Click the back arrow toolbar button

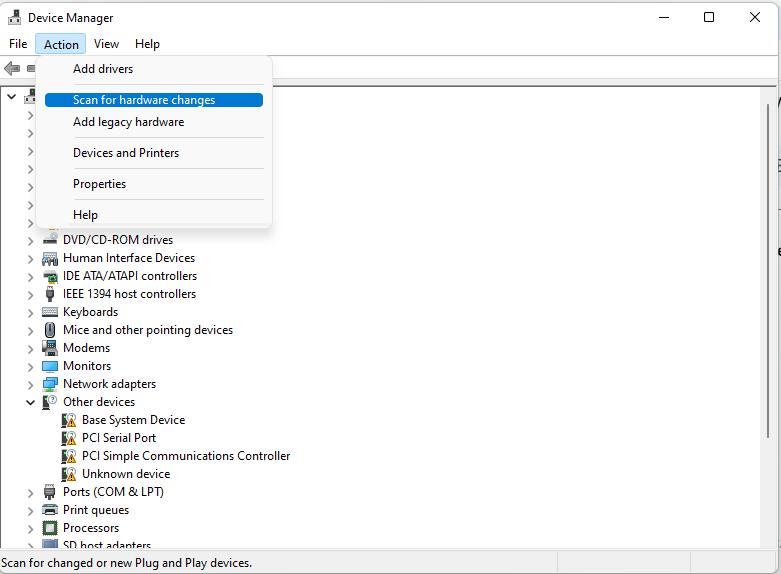click(12, 69)
